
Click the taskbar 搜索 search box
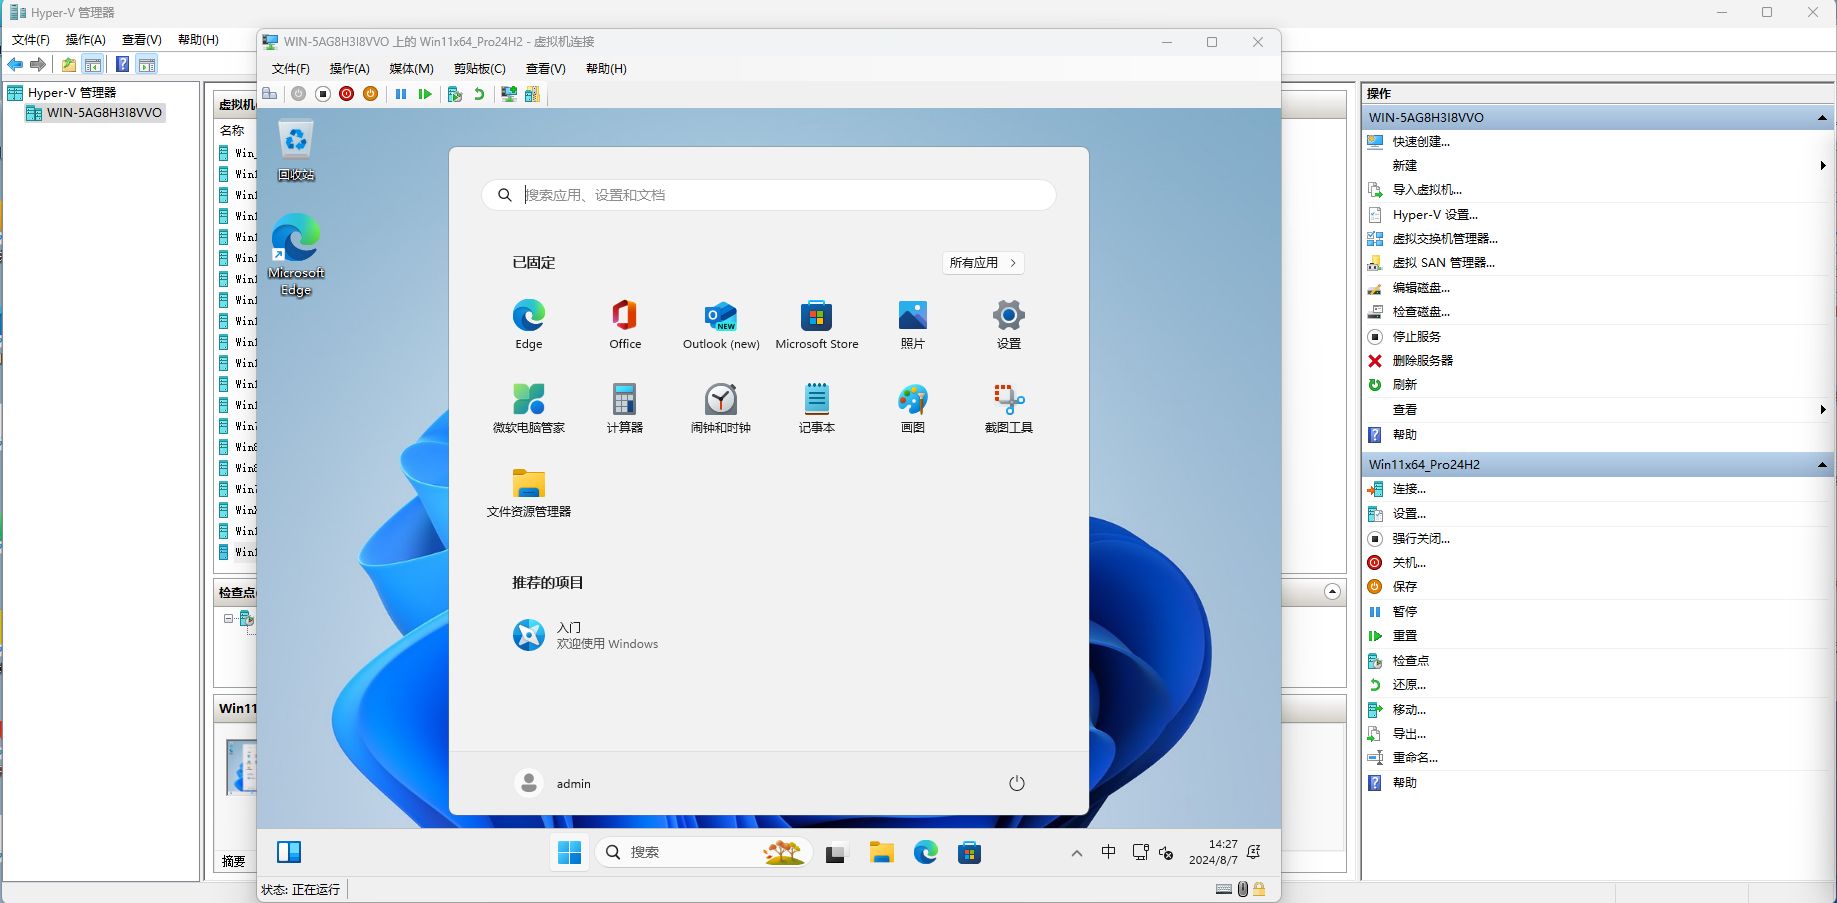pyautogui.click(x=703, y=852)
